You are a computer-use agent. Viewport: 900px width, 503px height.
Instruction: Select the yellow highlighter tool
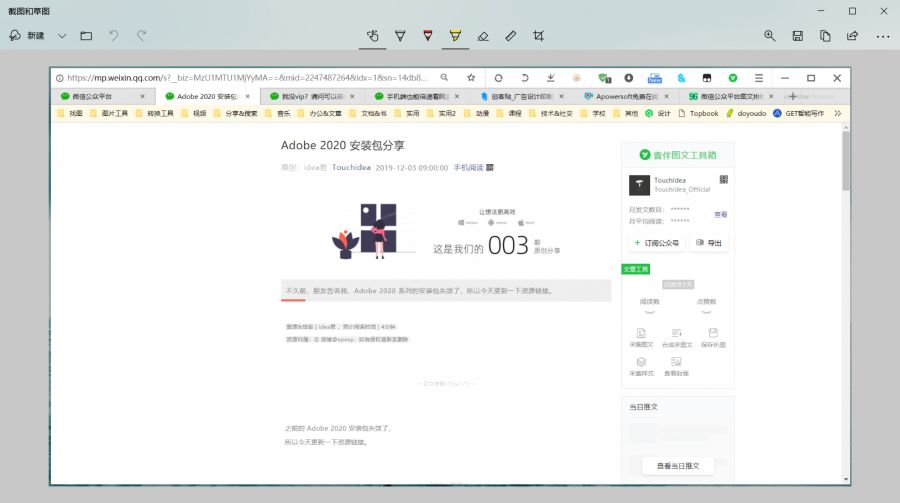click(455, 36)
